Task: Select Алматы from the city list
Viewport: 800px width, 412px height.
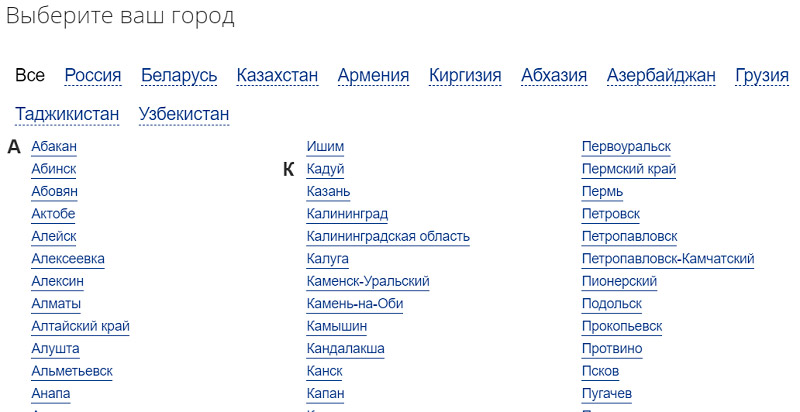Action: [x=56, y=303]
